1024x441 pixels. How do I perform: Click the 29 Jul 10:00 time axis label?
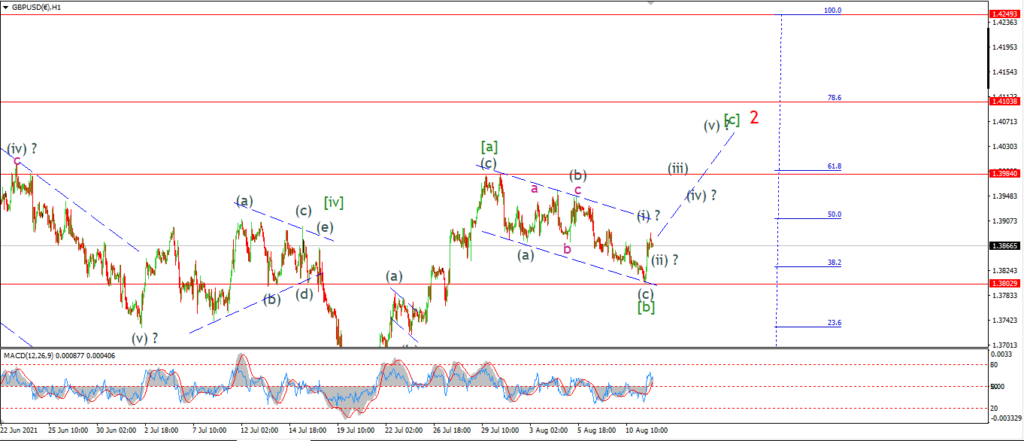point(500,431)
